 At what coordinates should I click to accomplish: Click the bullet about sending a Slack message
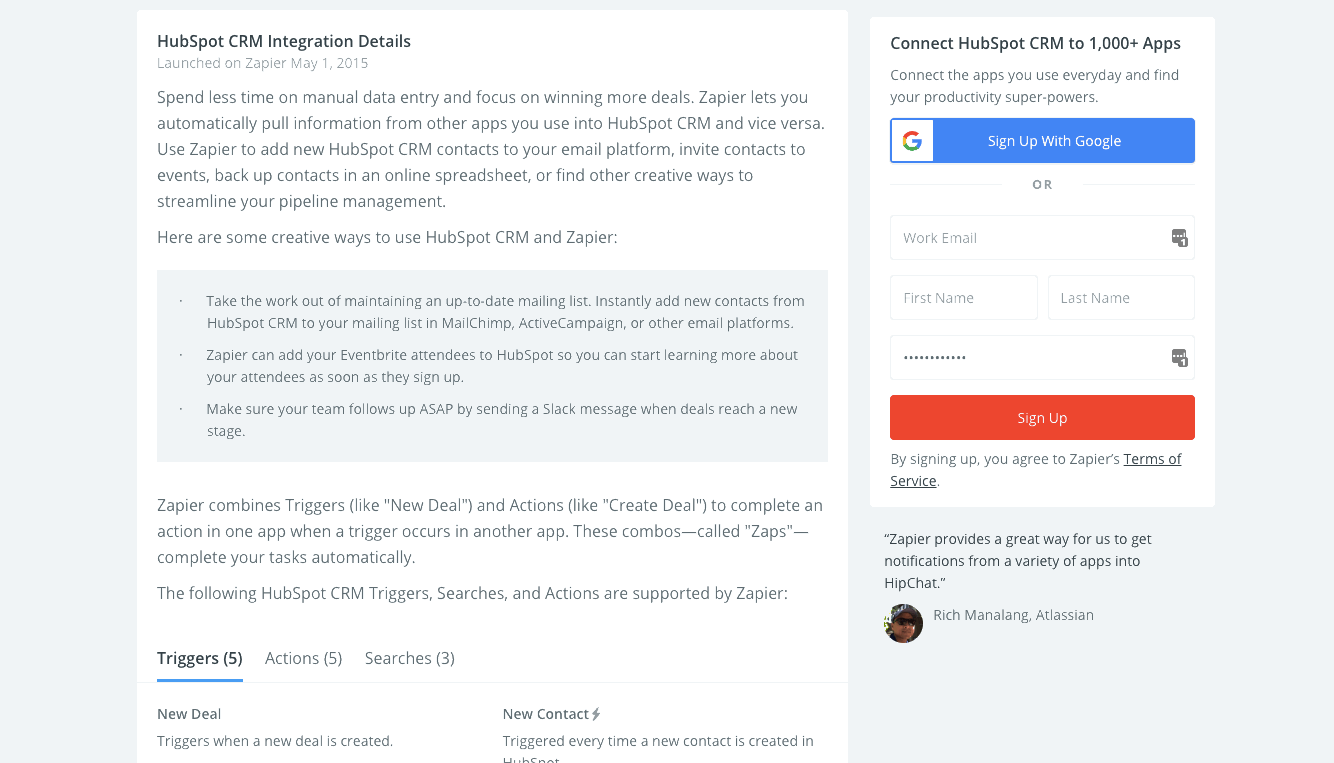(x=502, y=420)
